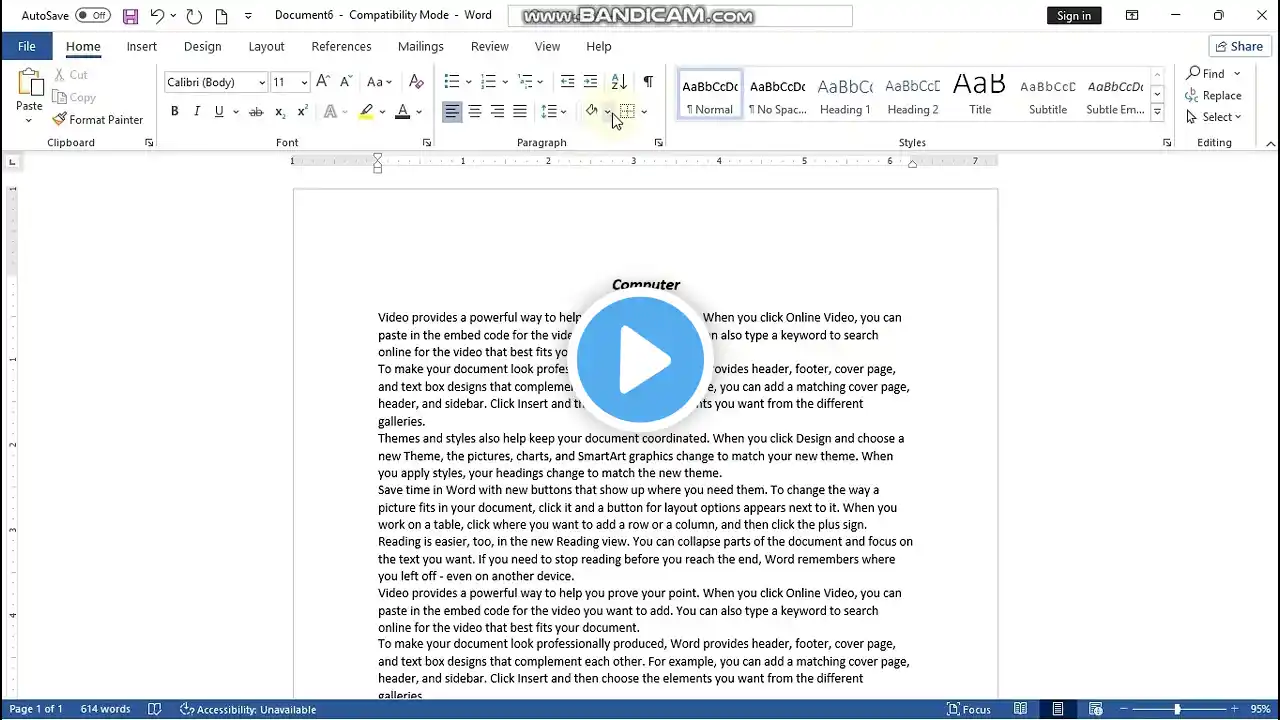Apply subscript formatting
This screenshot has height=720, width=1280.
click(x=280, y=111)
